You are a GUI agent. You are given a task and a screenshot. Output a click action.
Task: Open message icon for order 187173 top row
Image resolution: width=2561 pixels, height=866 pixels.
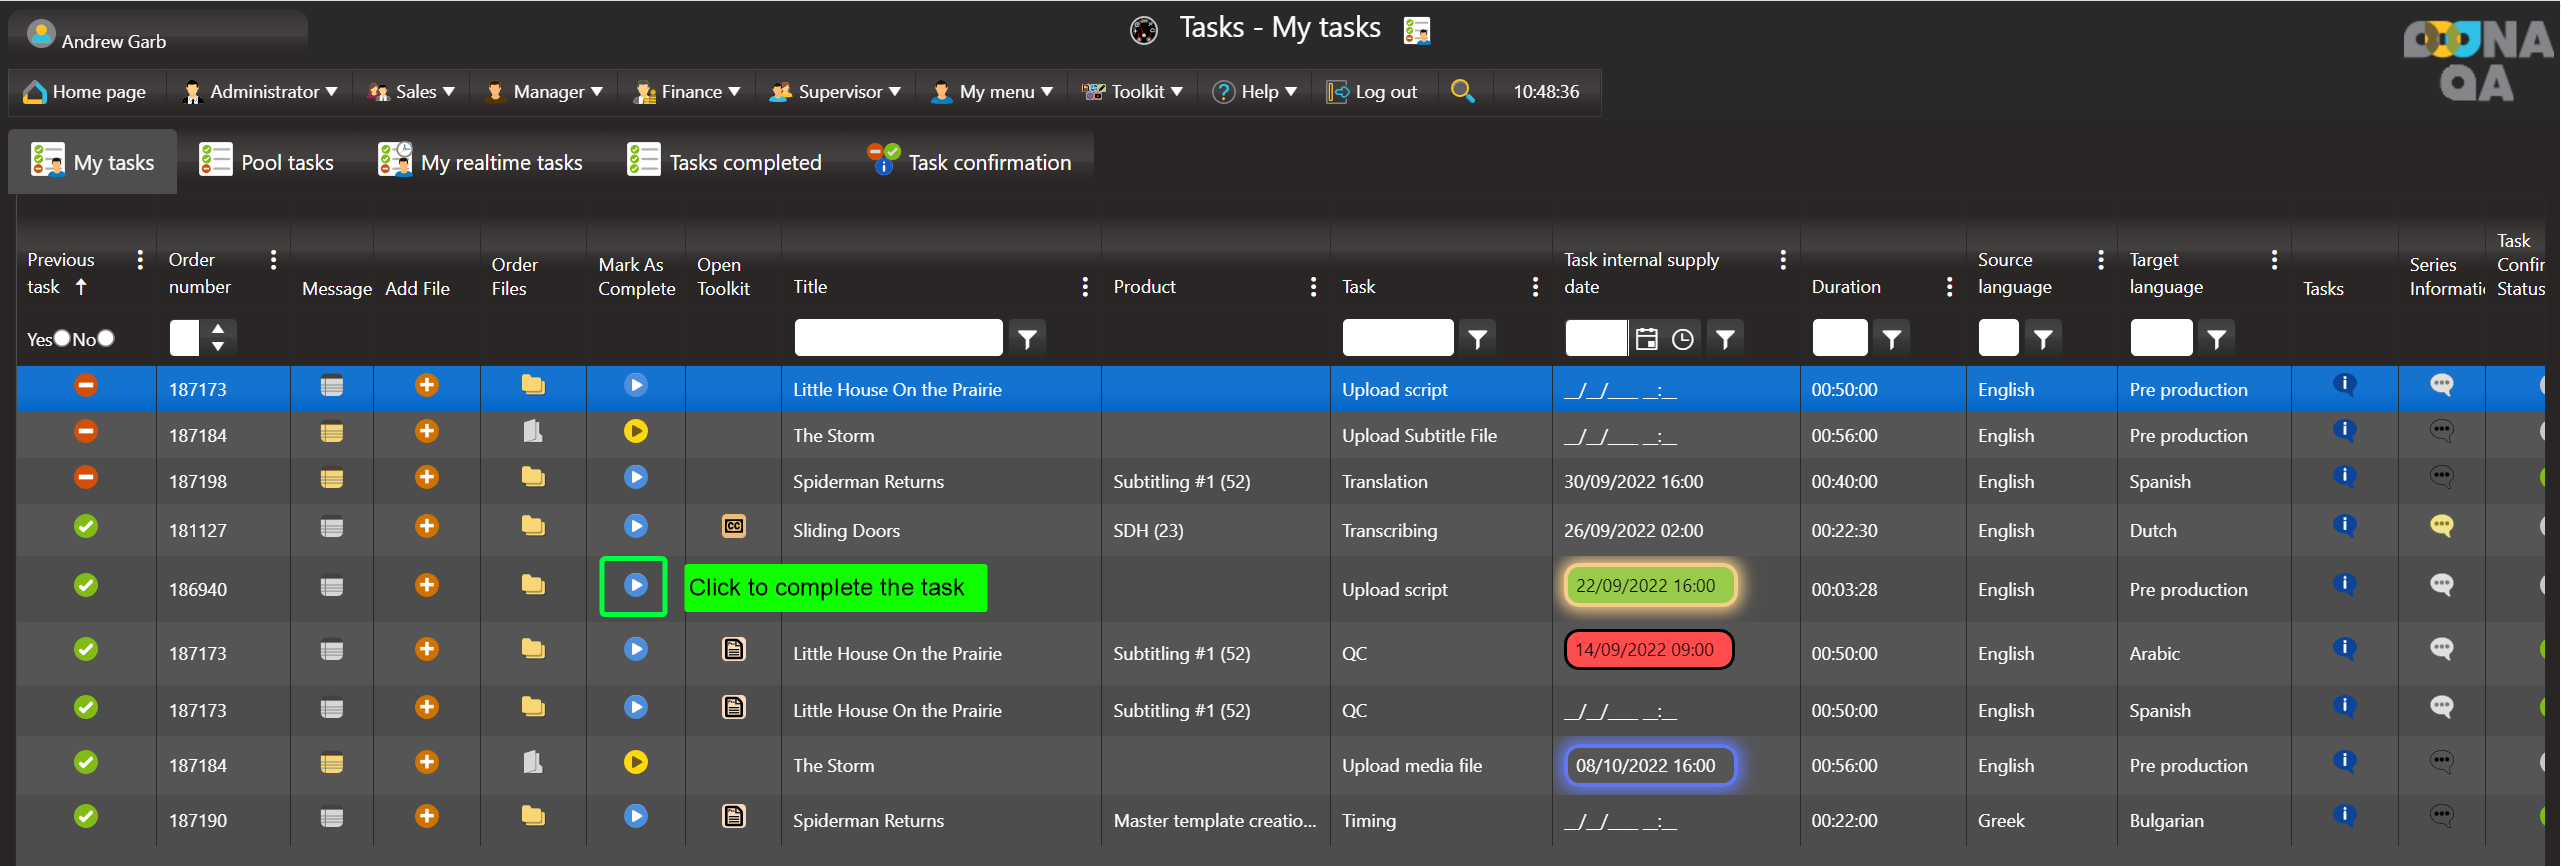click(x=332, y=386)
